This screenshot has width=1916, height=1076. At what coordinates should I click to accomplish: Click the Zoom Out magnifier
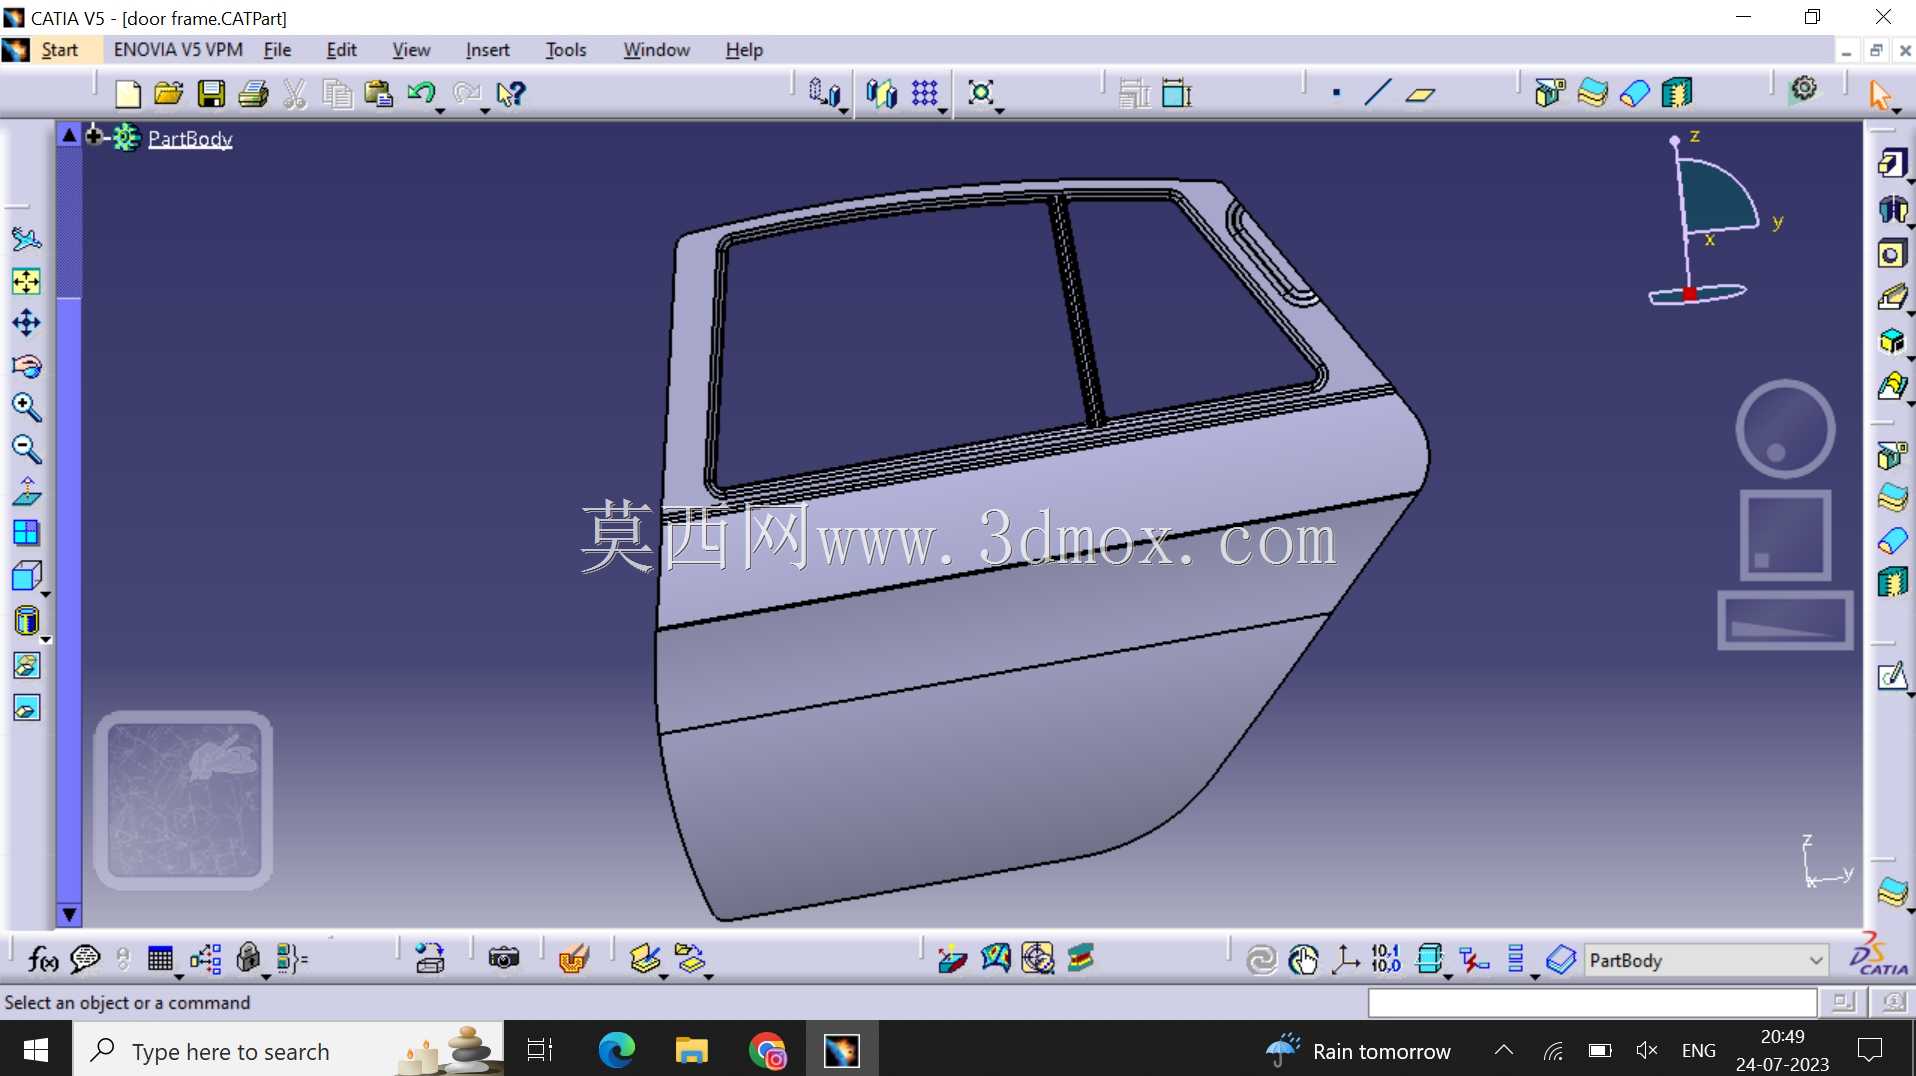tap(26, 450)
